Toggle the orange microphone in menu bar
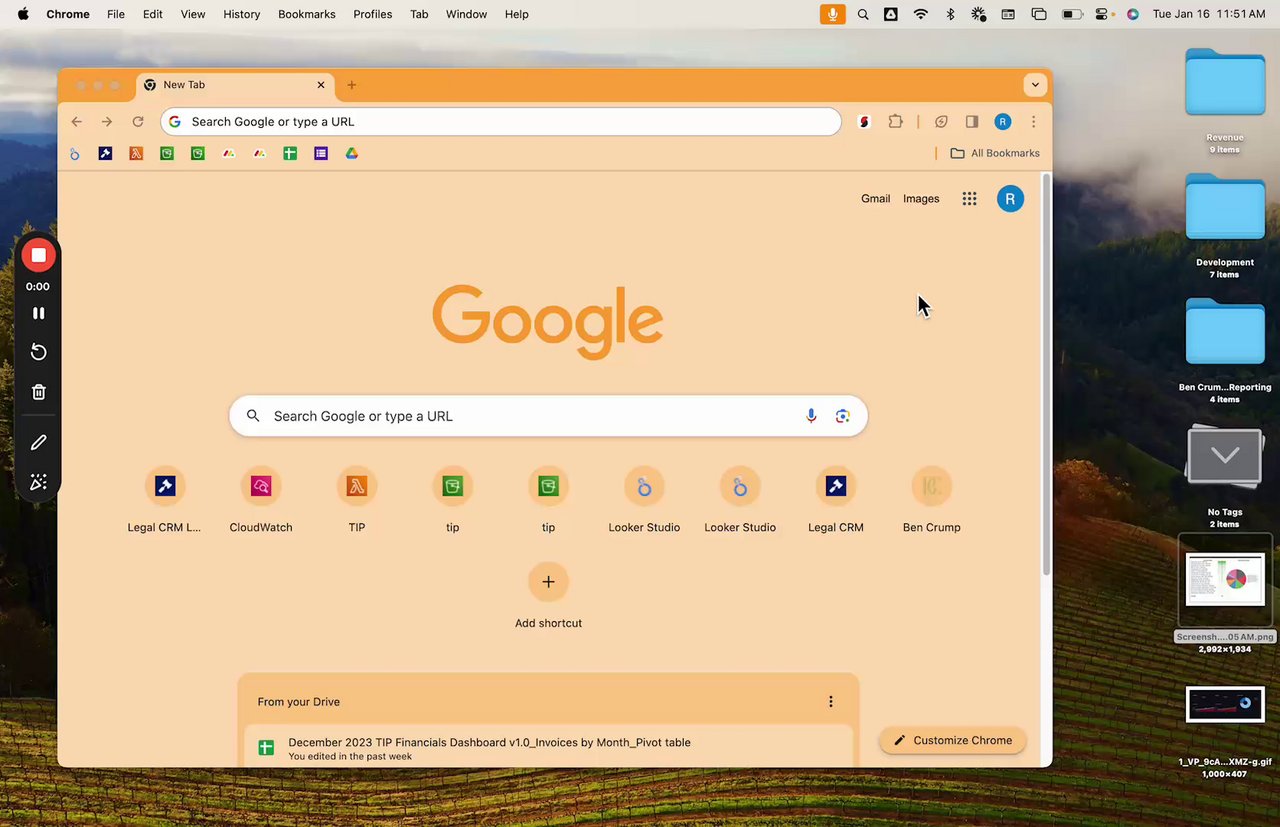 tap(831, 14)
